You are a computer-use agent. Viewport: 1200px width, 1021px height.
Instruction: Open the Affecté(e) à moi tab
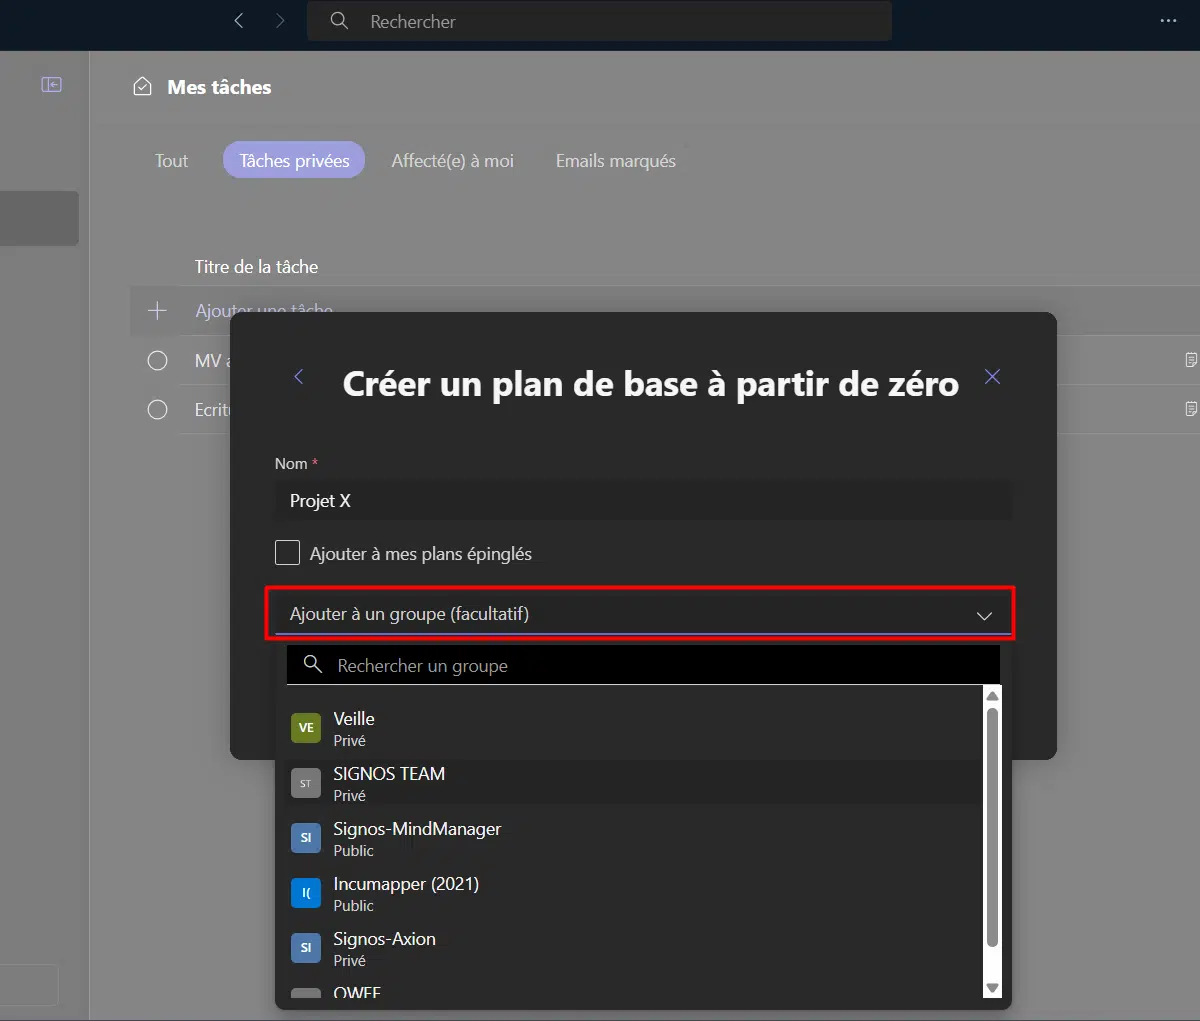452,161
